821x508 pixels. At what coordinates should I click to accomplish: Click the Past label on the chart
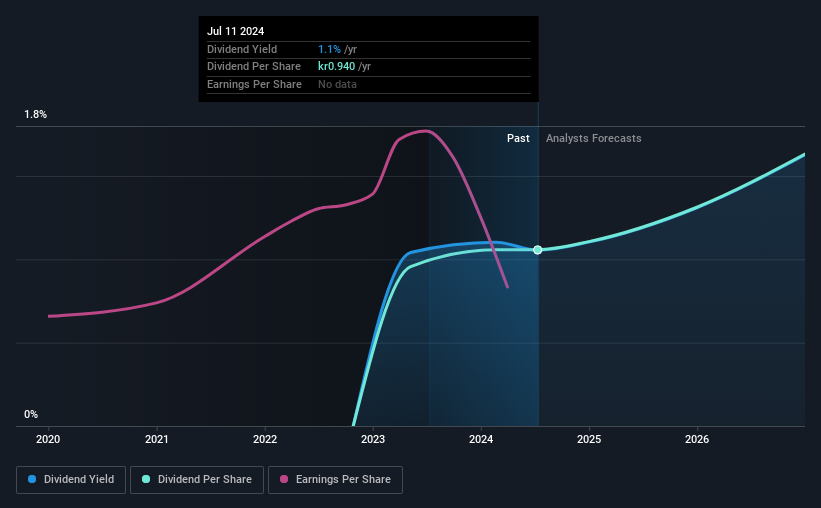(518, 138)
